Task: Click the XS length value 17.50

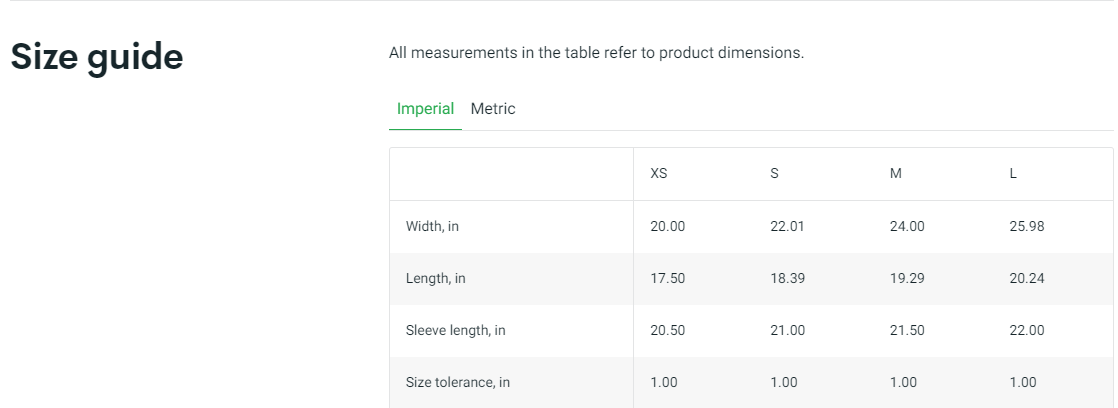Action: pos(667,279)
